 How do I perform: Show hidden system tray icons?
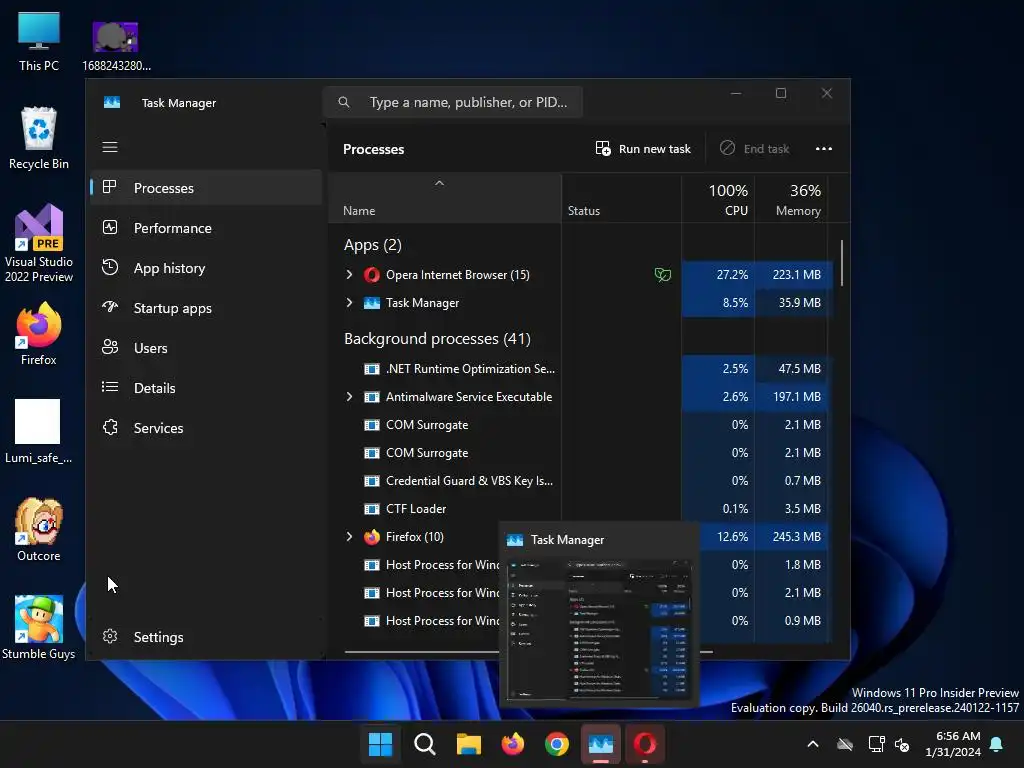point(813,744)
